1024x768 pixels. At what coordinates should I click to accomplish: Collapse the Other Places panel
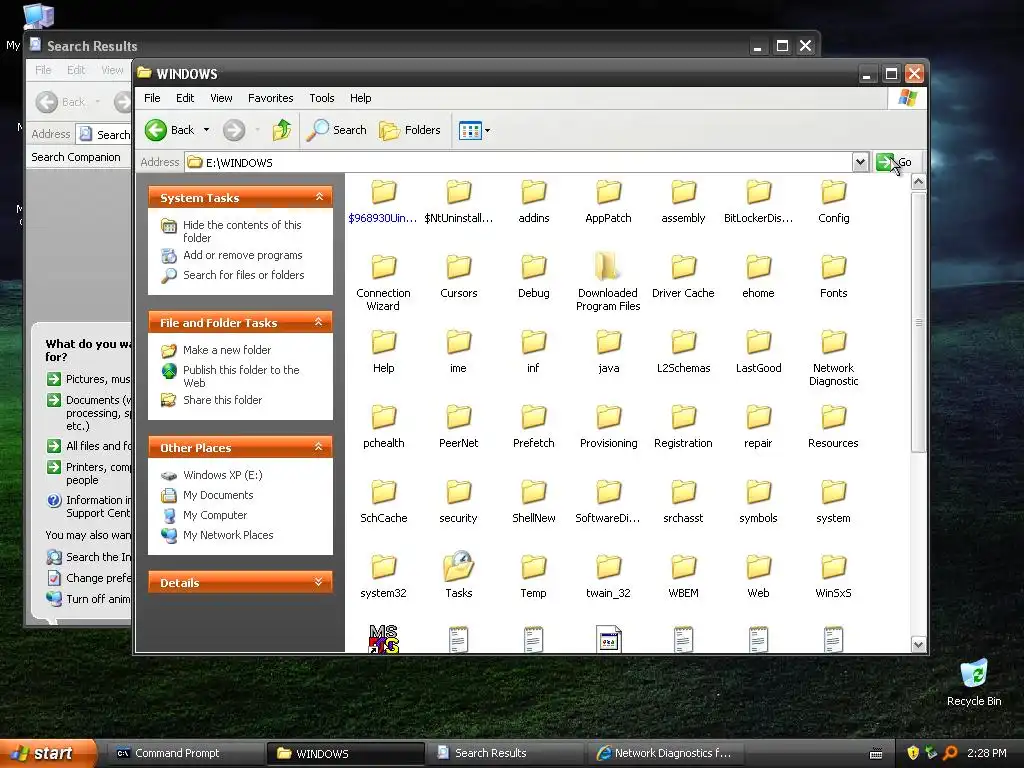[319, 447]
